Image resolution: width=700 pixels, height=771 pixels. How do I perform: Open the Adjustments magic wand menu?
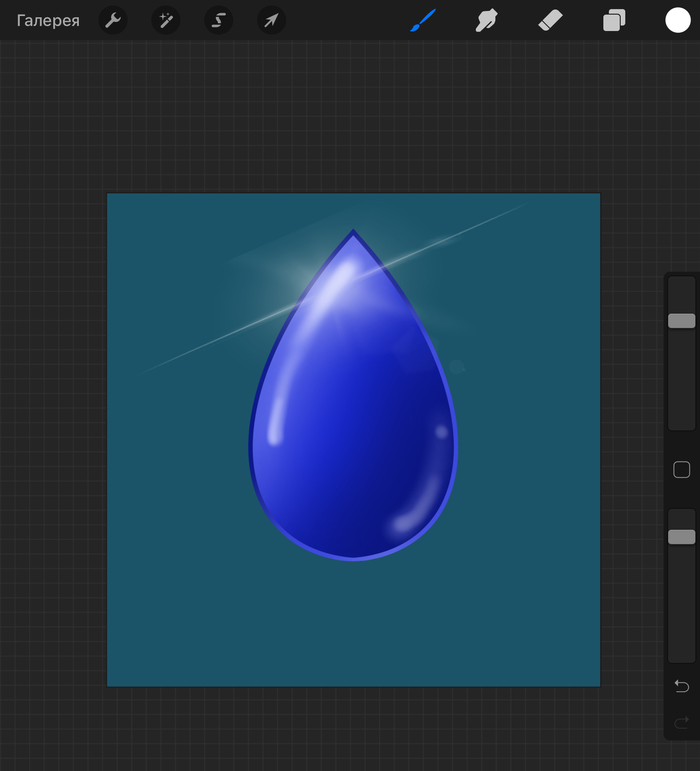point(166,20)
